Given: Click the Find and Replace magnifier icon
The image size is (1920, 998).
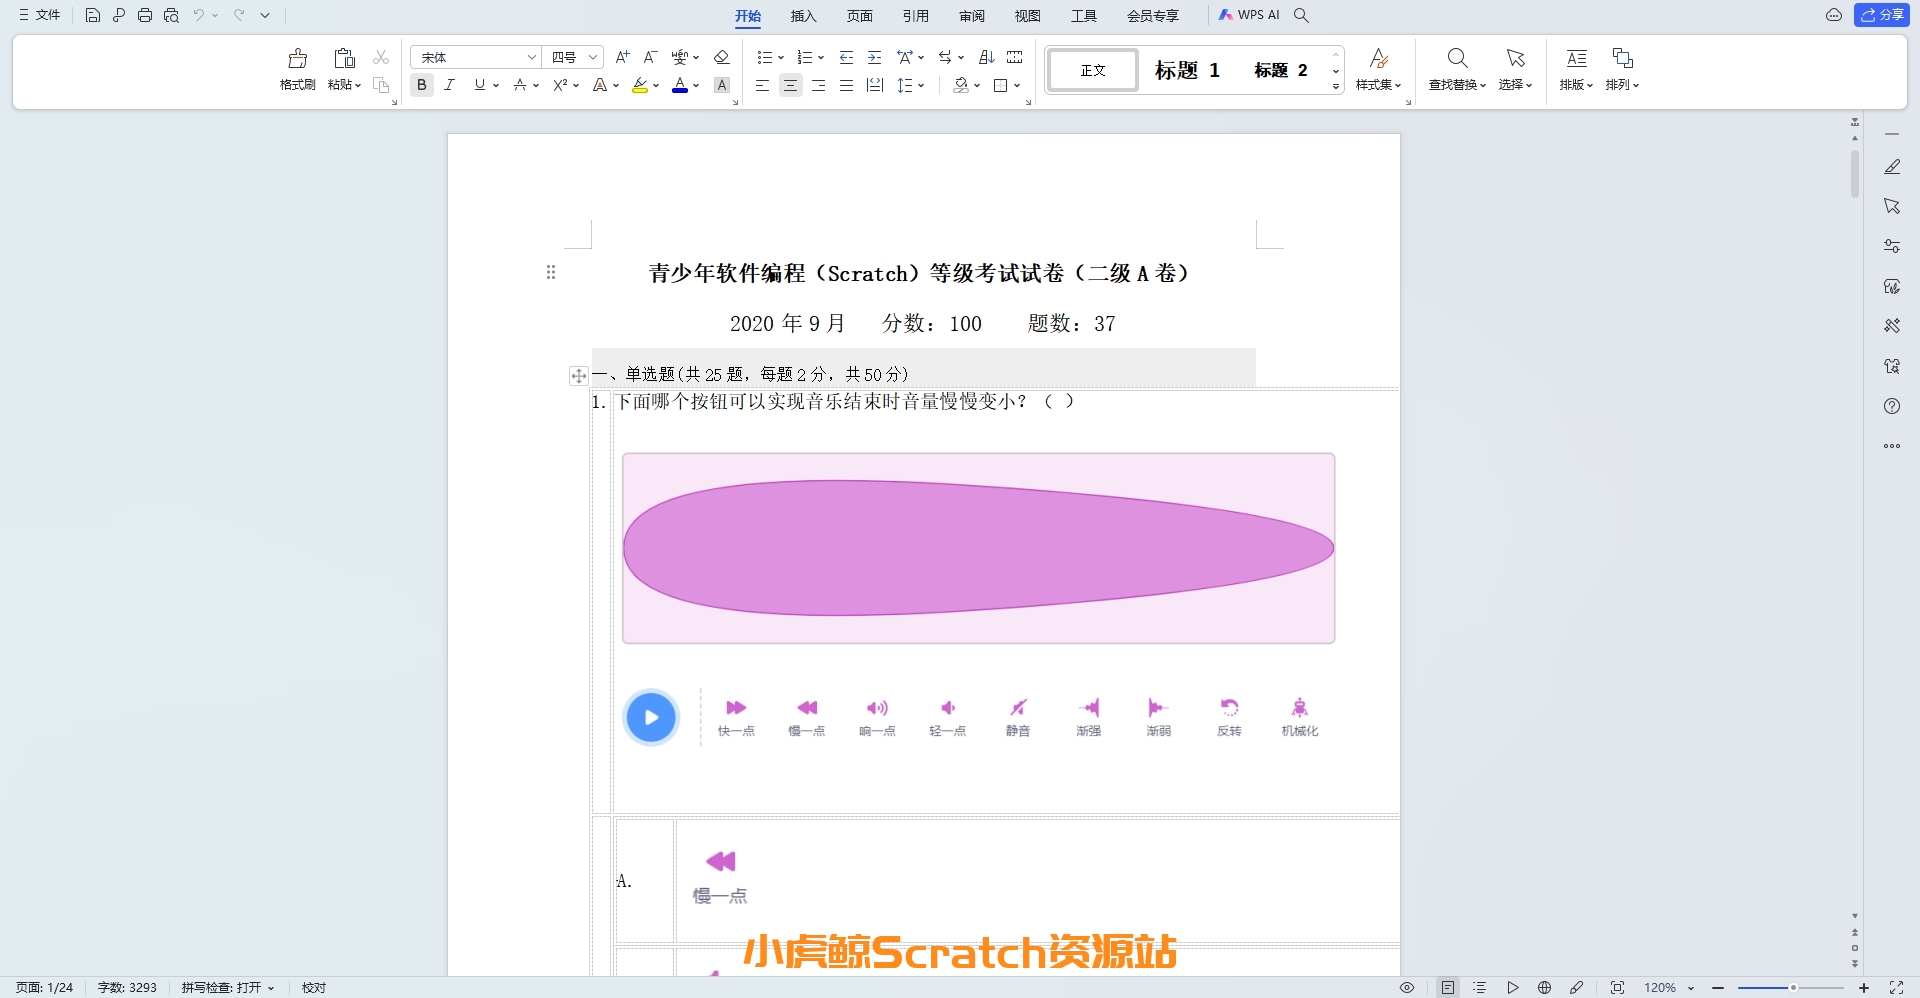Looking at the screenshot, I should click(x=1457, y=58).
